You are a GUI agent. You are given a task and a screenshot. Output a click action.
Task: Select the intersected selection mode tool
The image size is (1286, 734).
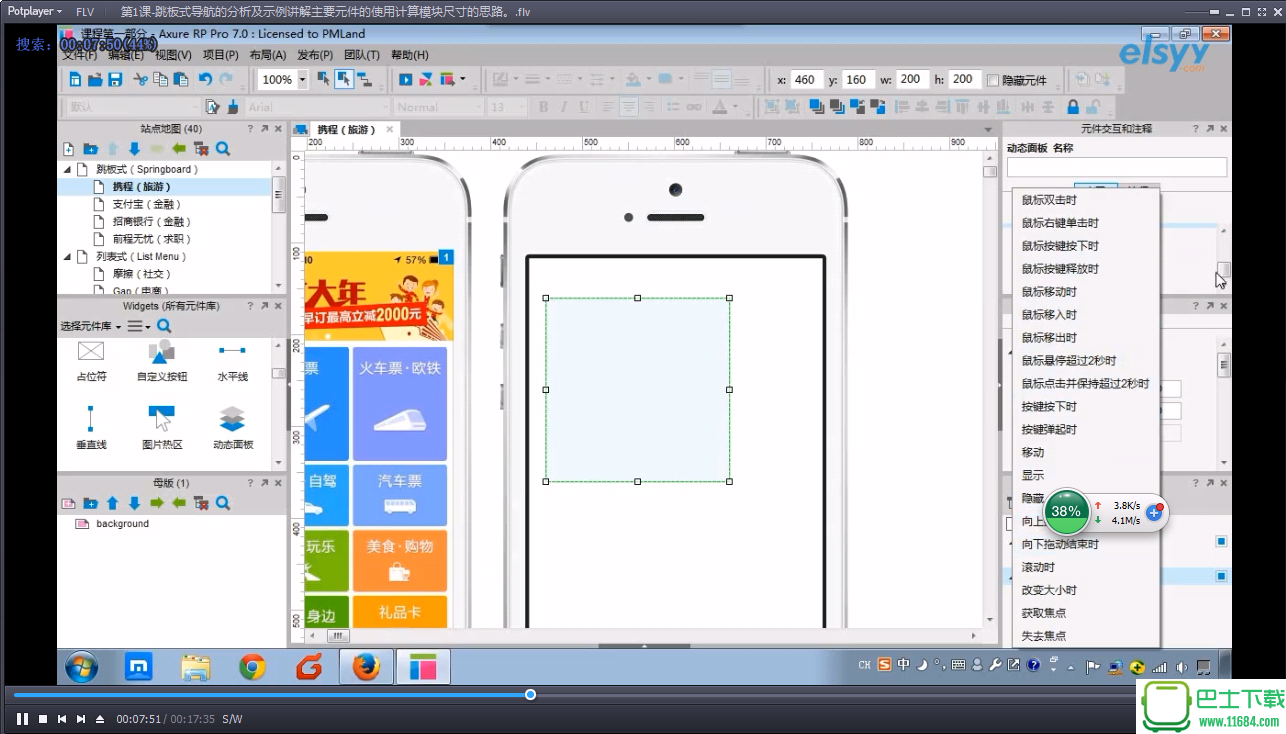(x=324, y=79)
